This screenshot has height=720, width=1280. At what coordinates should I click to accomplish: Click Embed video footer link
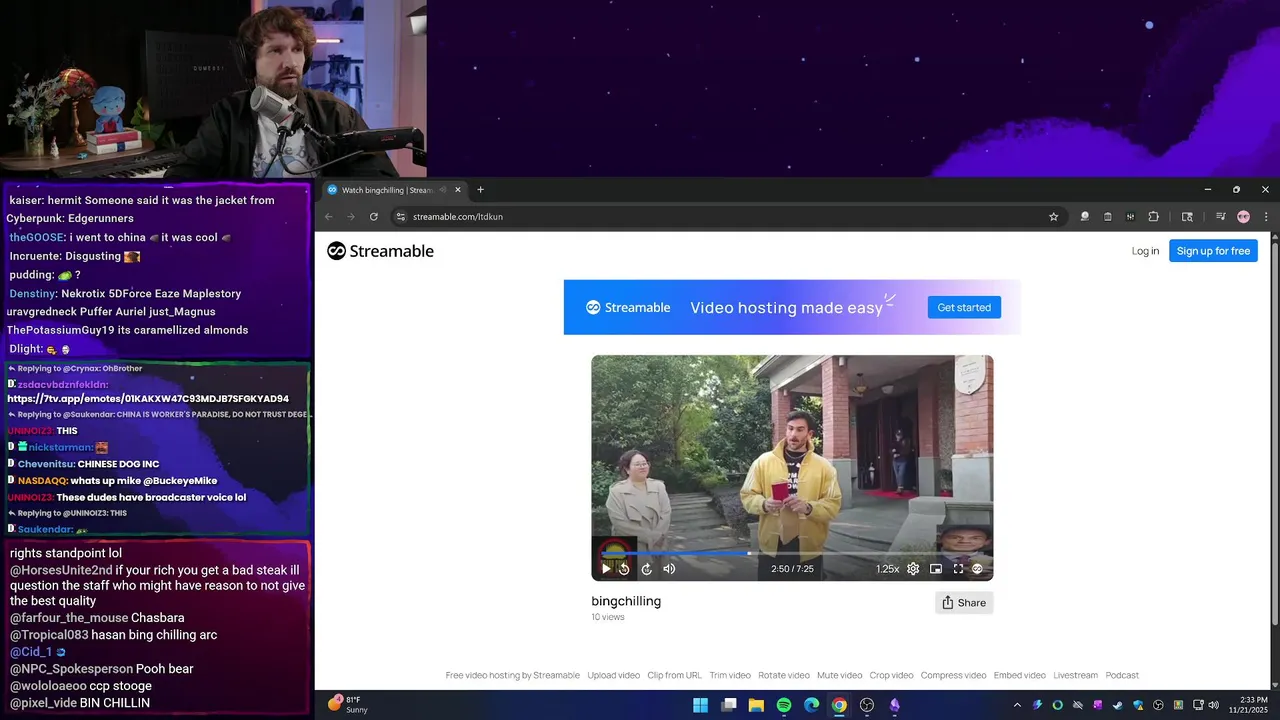coord(1020,675)
